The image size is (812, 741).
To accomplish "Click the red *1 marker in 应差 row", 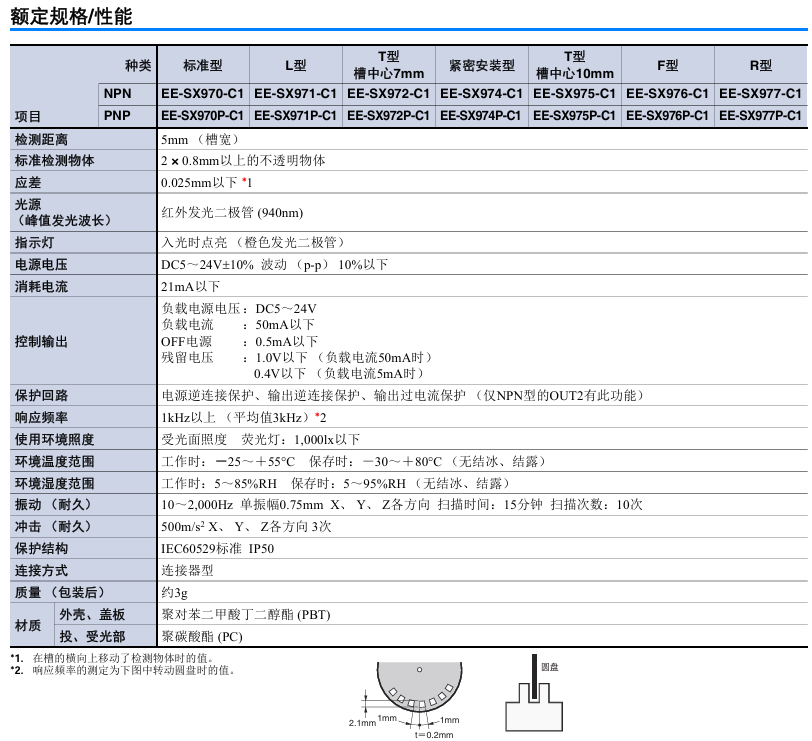I will (x=247, y=182).
